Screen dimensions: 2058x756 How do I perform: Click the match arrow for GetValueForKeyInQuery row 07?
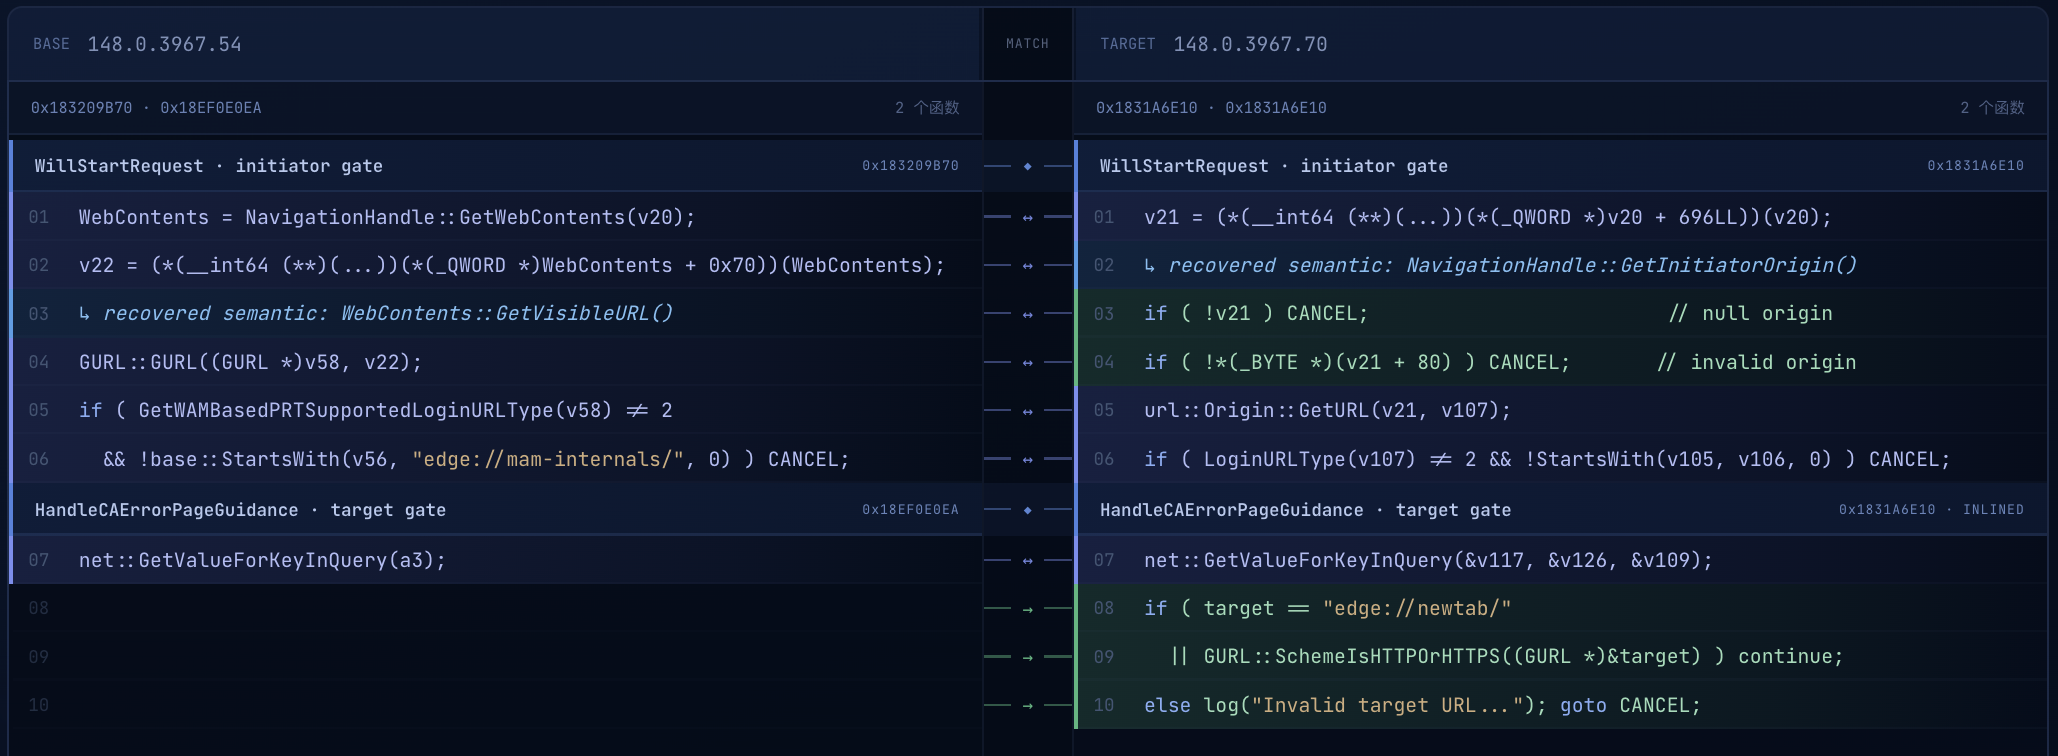tap(1027, 560)
